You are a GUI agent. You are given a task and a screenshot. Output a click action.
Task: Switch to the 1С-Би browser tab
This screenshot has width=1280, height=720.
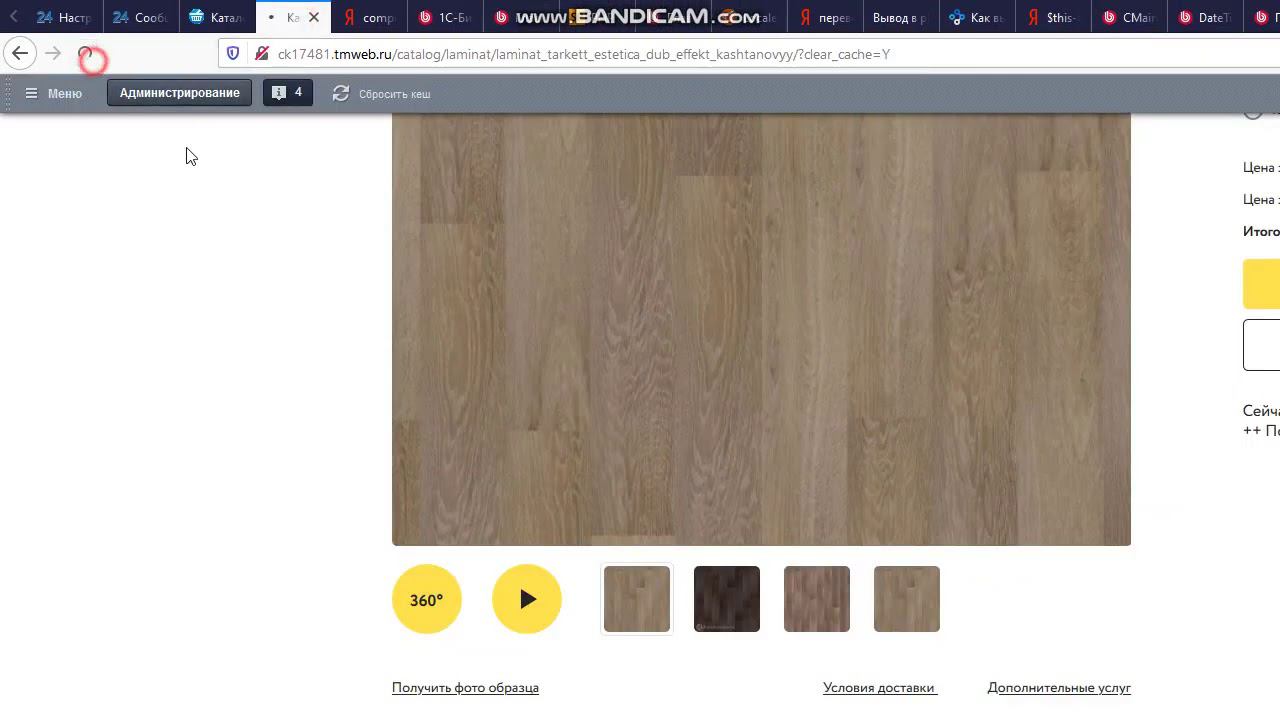tap(446, 17)
